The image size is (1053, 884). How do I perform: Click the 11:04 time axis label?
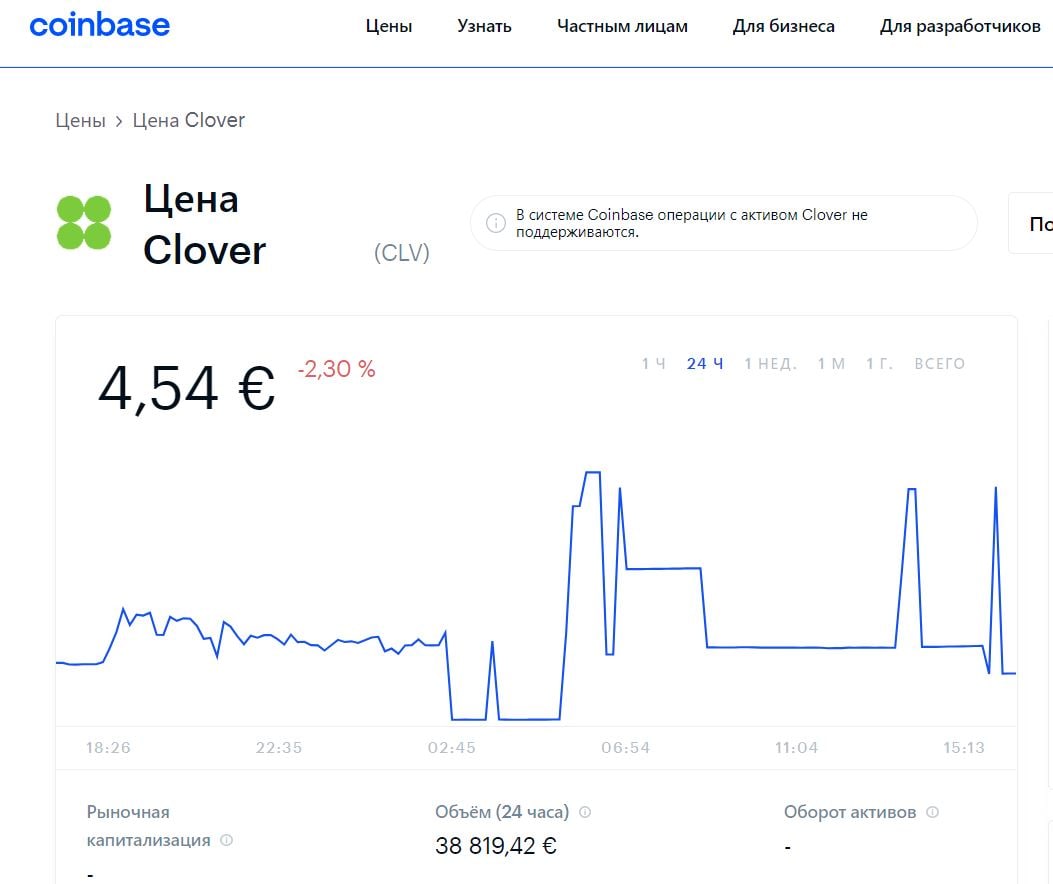pyautogui.click(x=796, y=748)
